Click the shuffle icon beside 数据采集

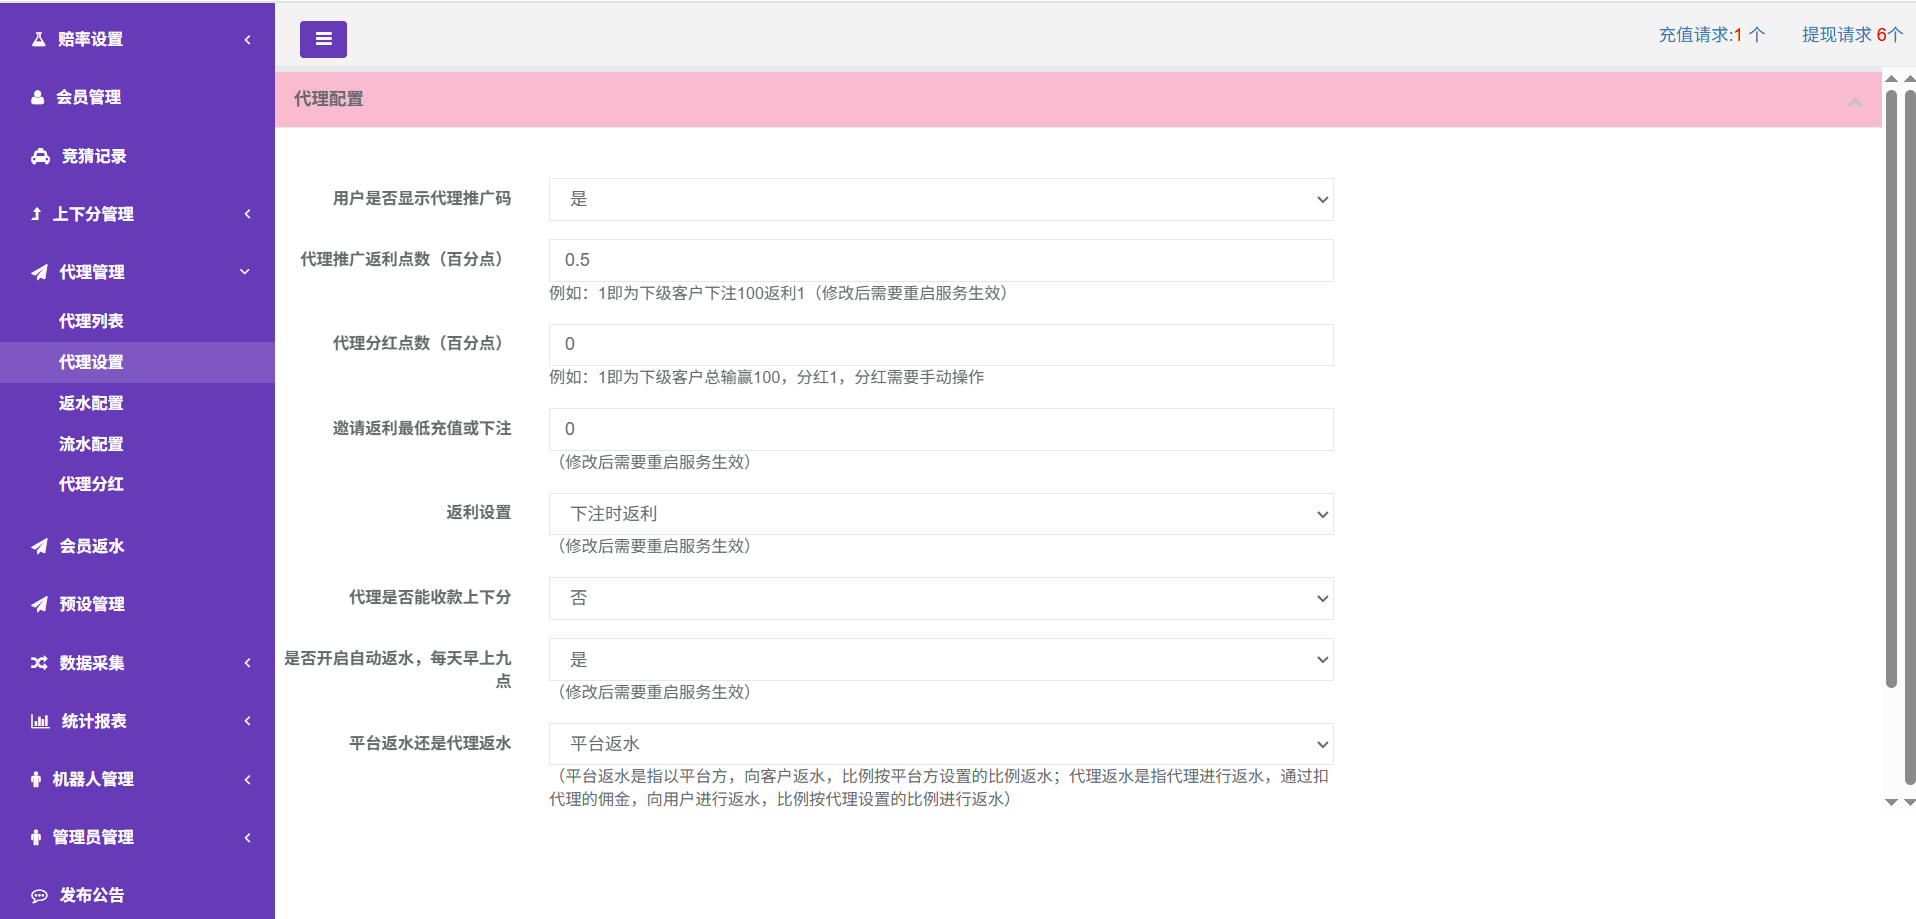coord(39,663)
